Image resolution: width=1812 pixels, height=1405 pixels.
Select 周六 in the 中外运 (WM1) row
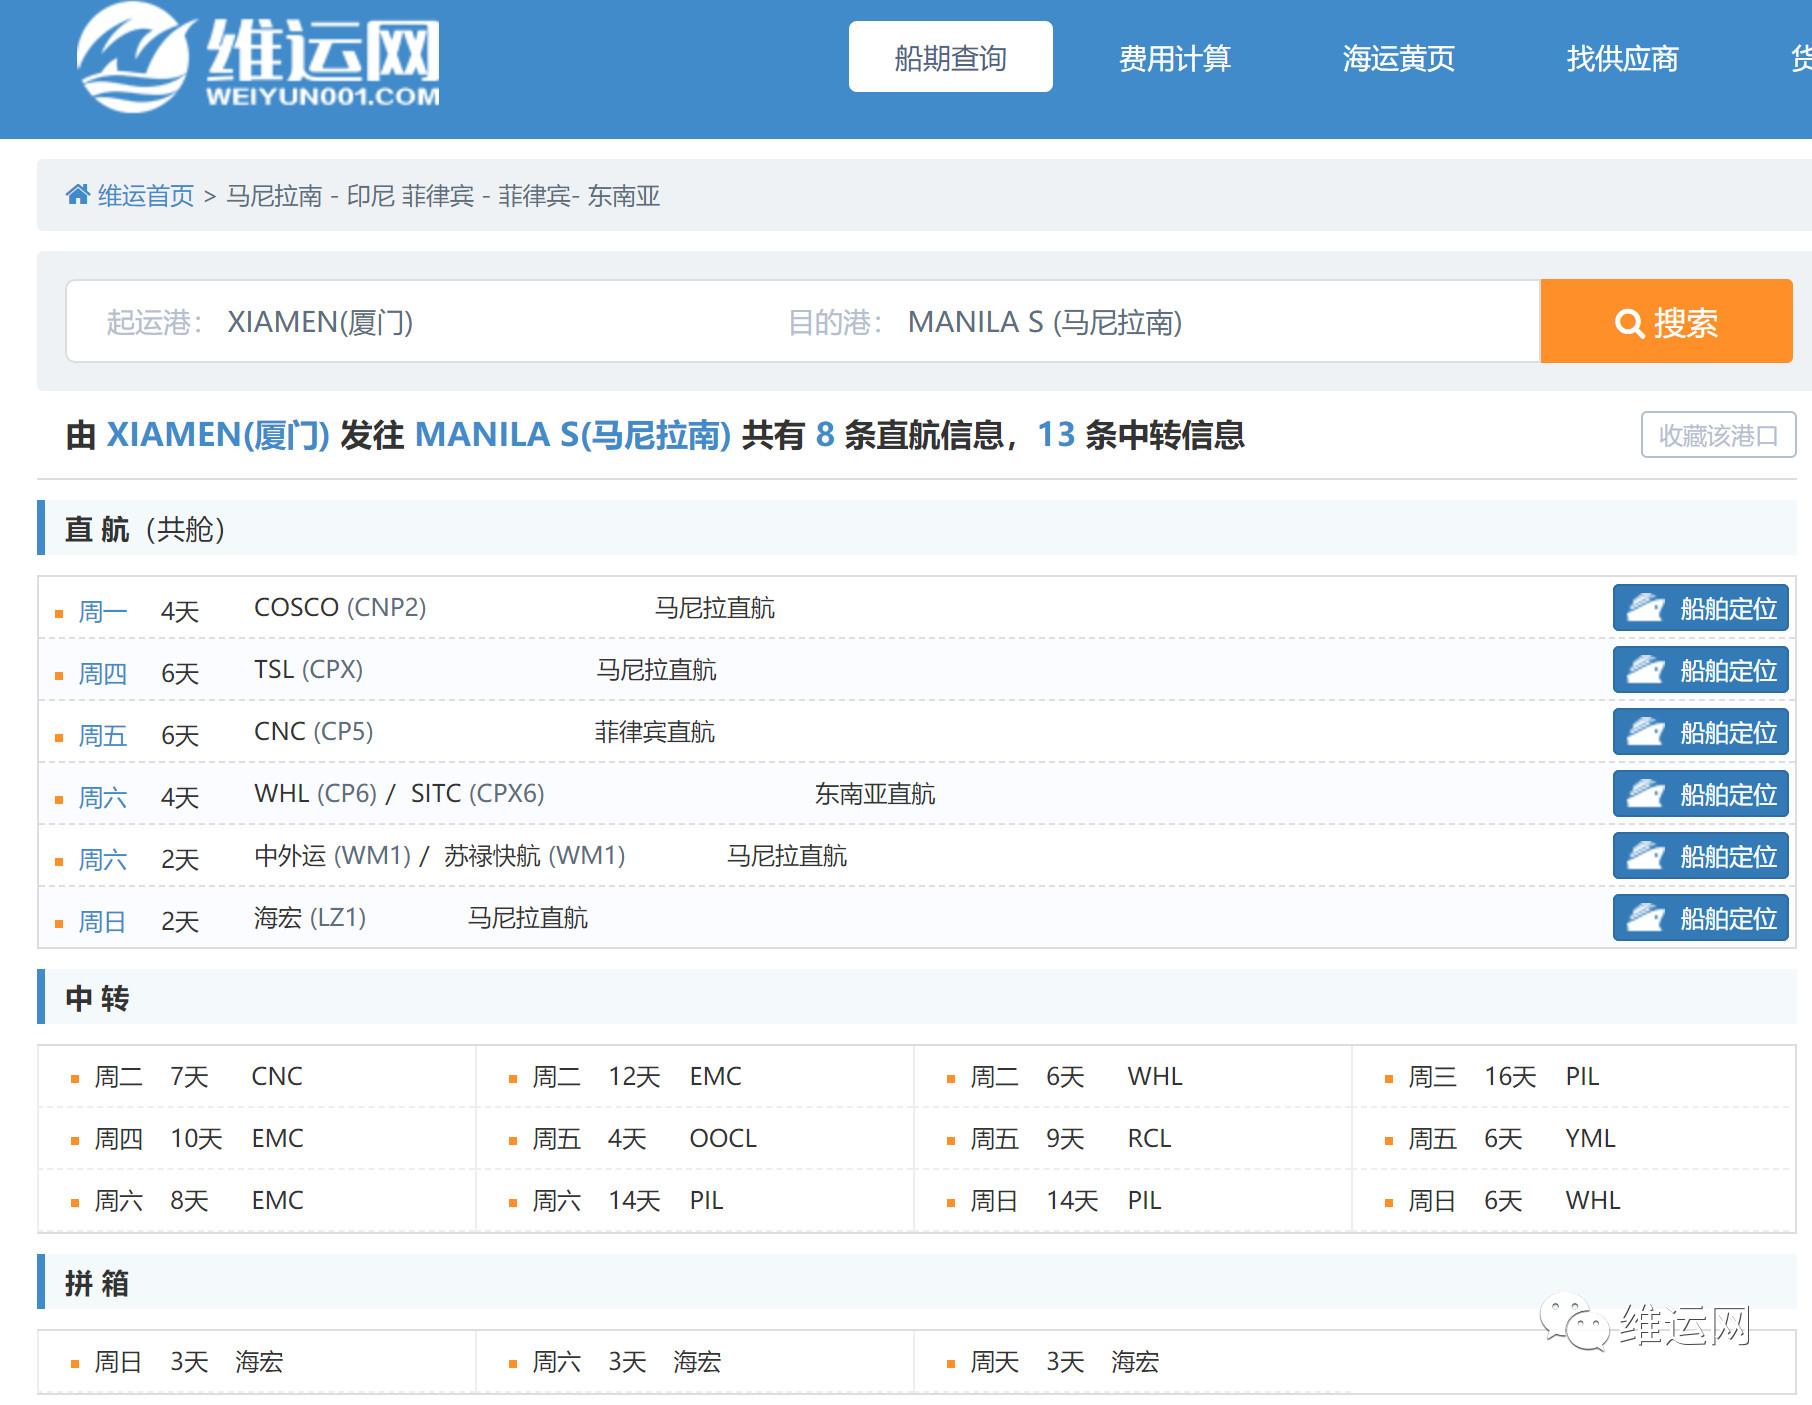(x=103, y=859)
